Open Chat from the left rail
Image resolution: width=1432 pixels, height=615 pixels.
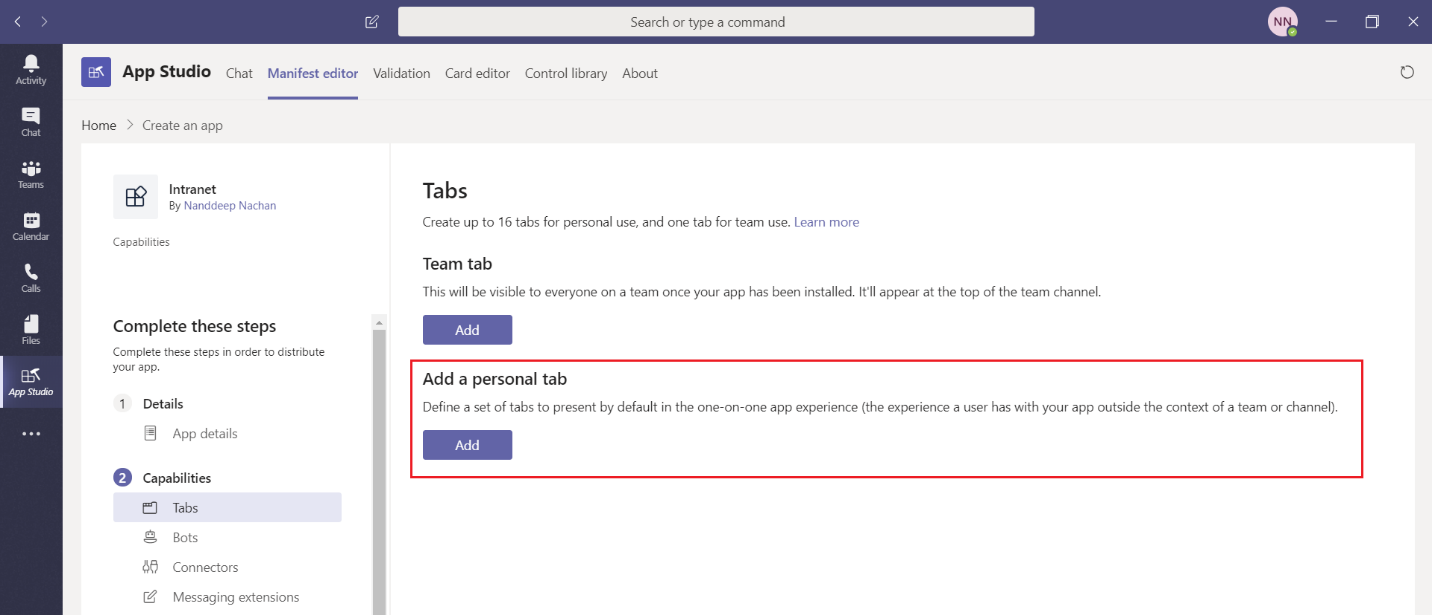click(x=31, y=122)
